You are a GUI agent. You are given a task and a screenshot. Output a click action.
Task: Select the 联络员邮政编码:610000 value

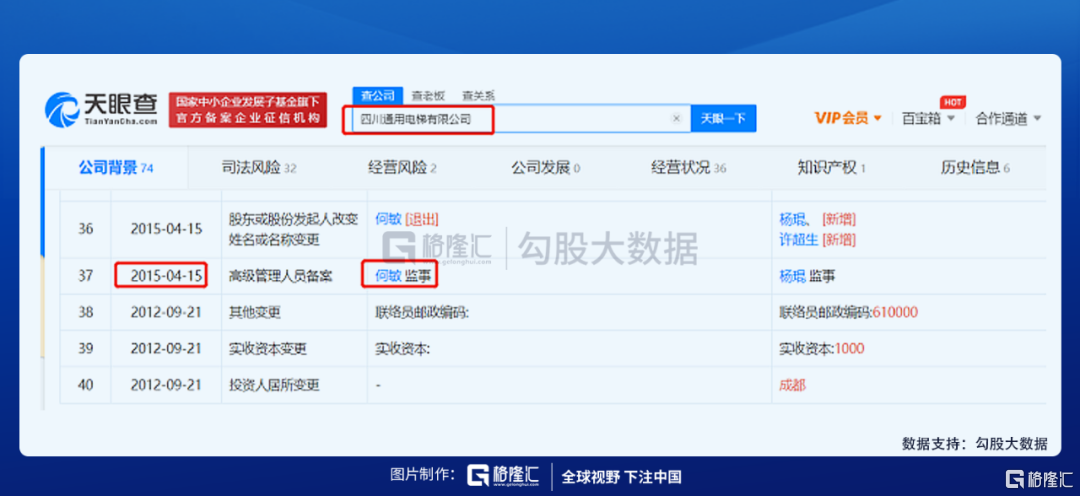coord(848,312)
